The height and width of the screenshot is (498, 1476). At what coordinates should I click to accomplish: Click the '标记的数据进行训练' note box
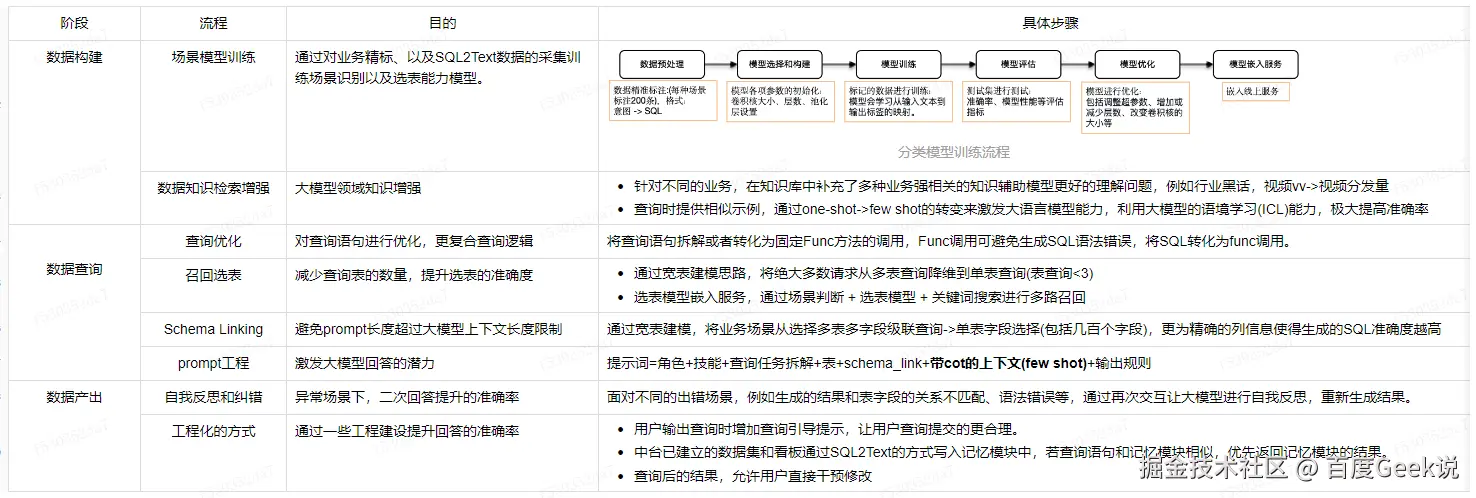click(x=899, y=101)
